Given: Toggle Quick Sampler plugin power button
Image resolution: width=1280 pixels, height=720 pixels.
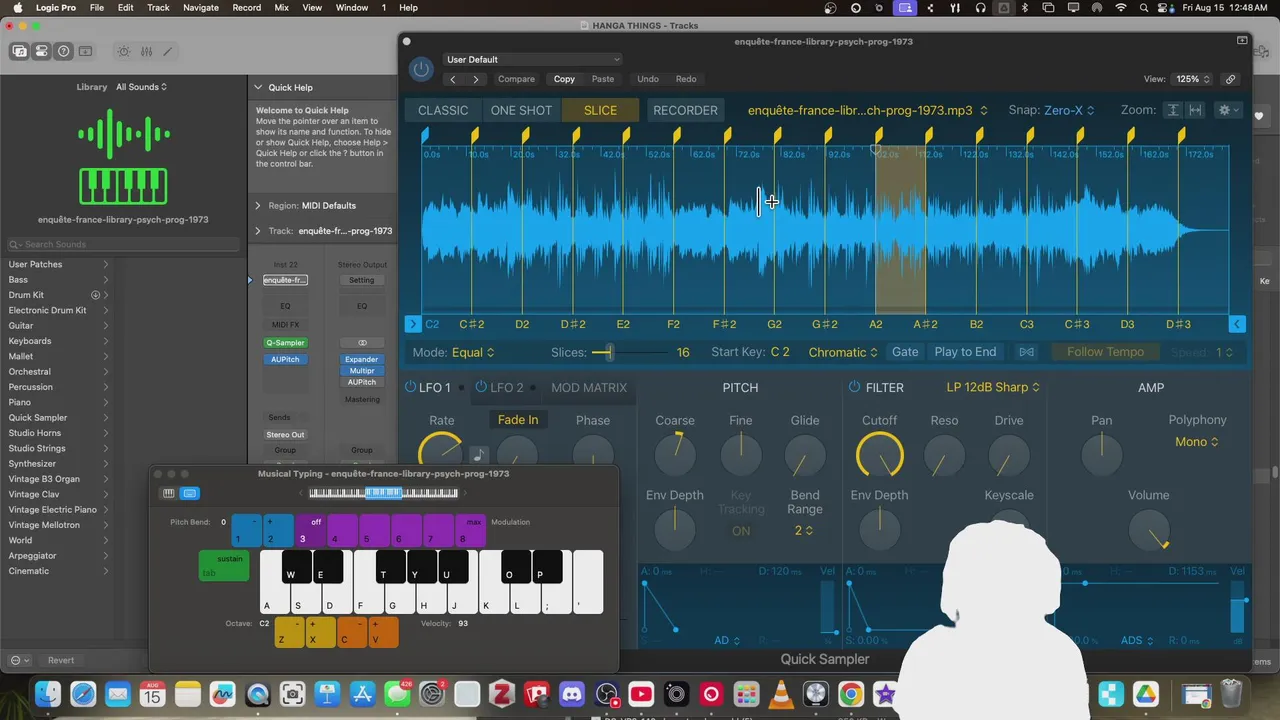Looking at the screenshot, I should click(421, 69).
